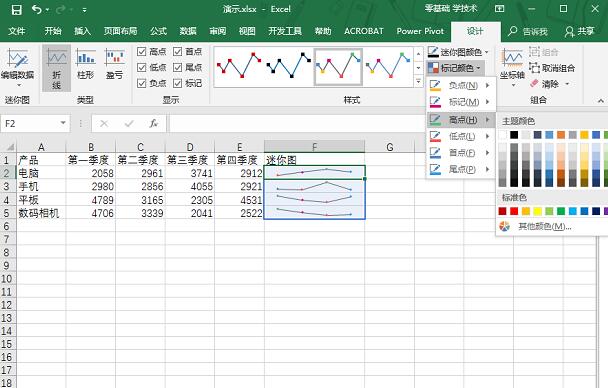
Task: Click the save icon in title bar
Action: [16, 9]
